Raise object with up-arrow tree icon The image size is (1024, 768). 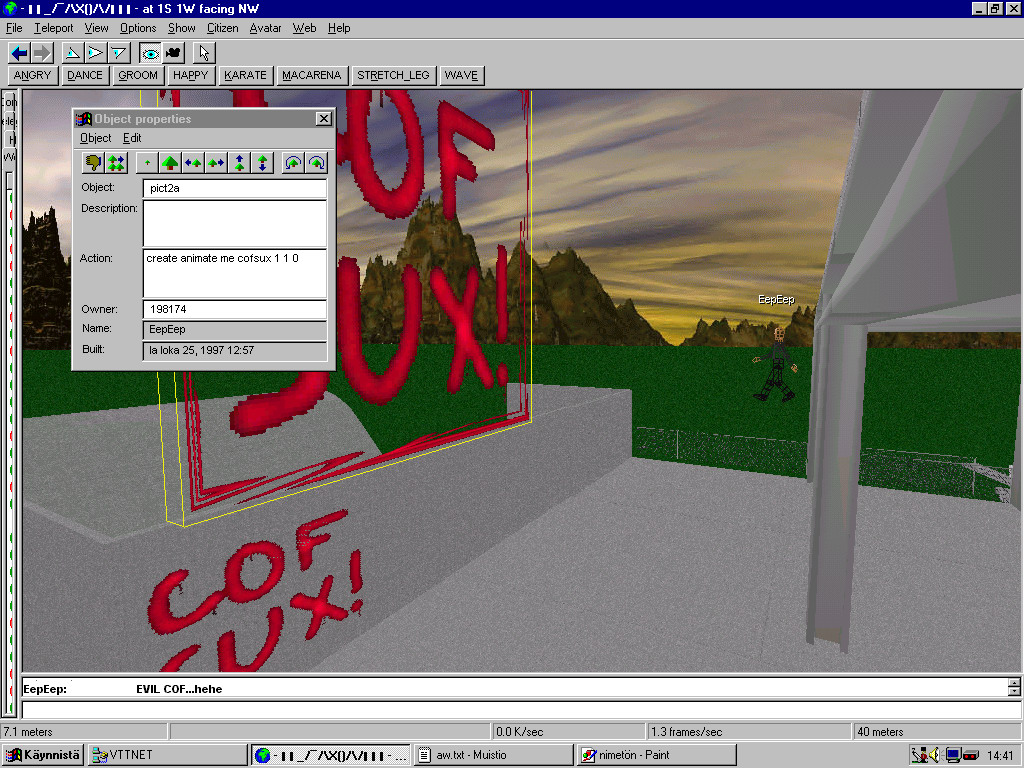239,162
